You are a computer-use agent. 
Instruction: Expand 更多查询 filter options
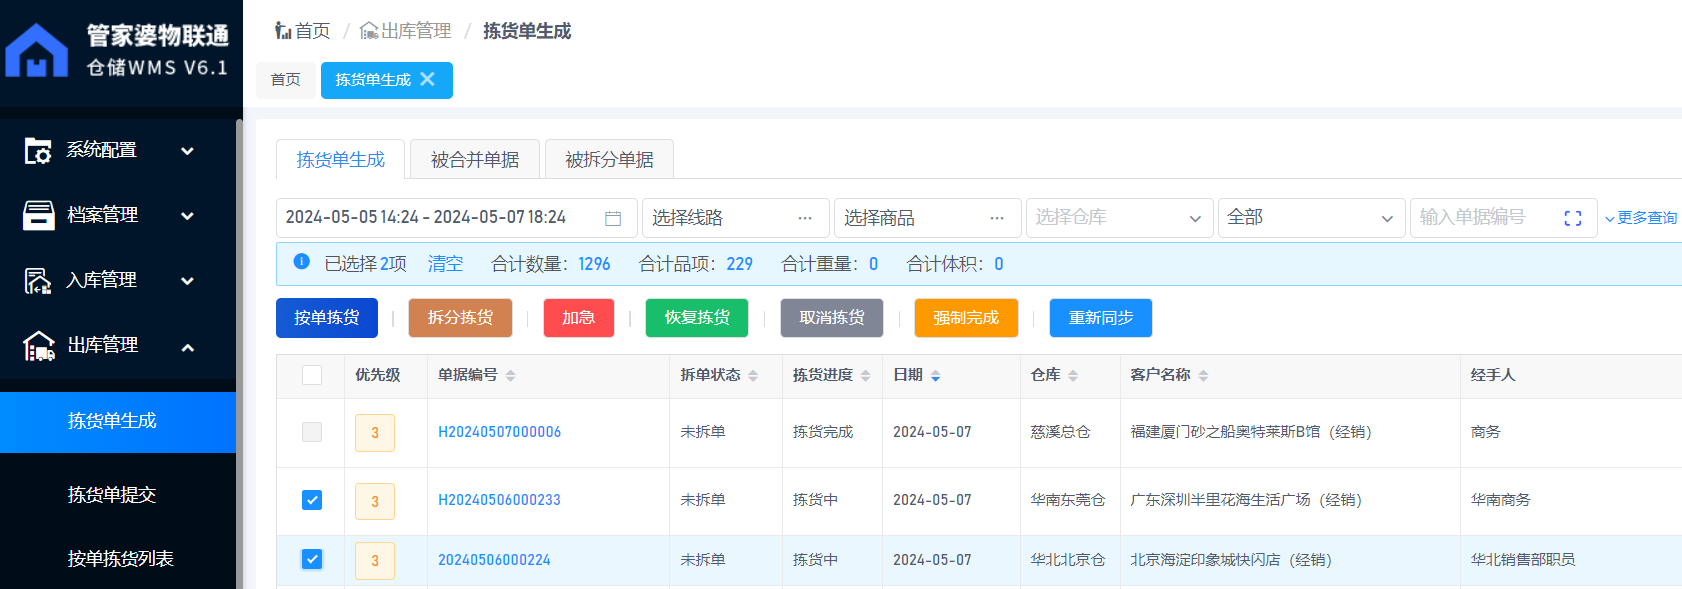coord(1641,218)
